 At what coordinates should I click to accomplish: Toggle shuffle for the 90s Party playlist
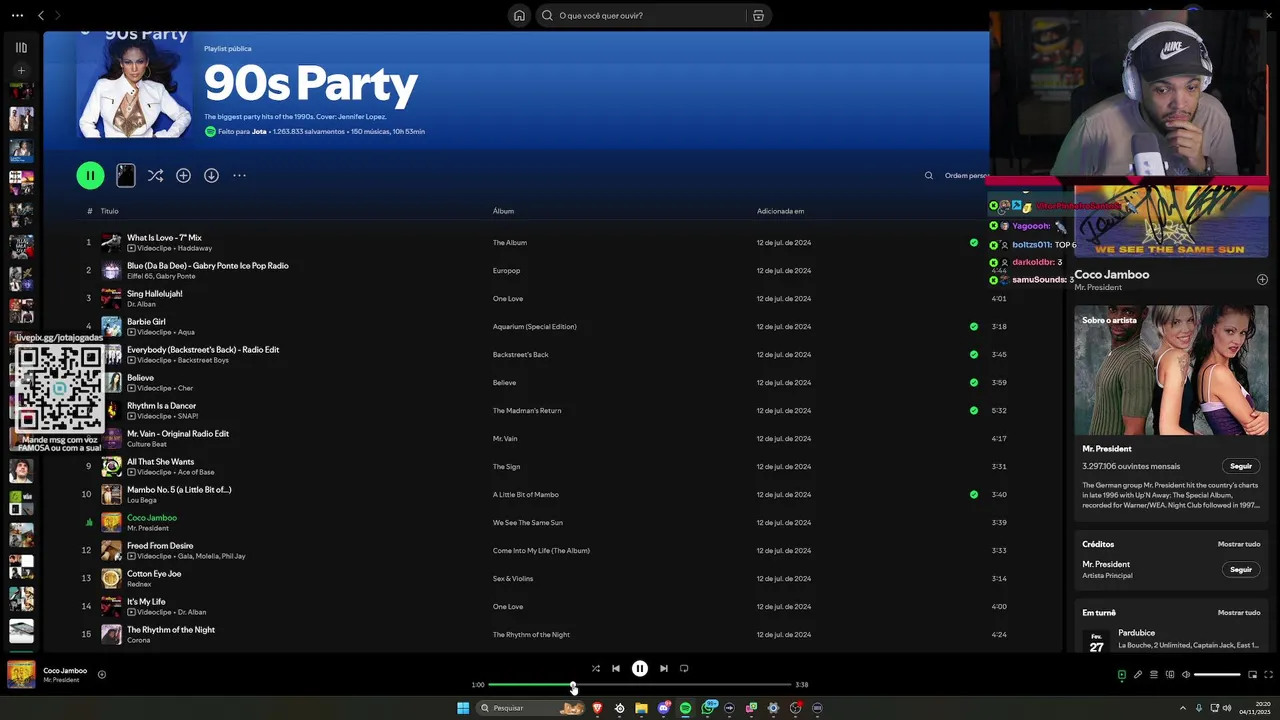pyautogui.click(x=155, y=175)
